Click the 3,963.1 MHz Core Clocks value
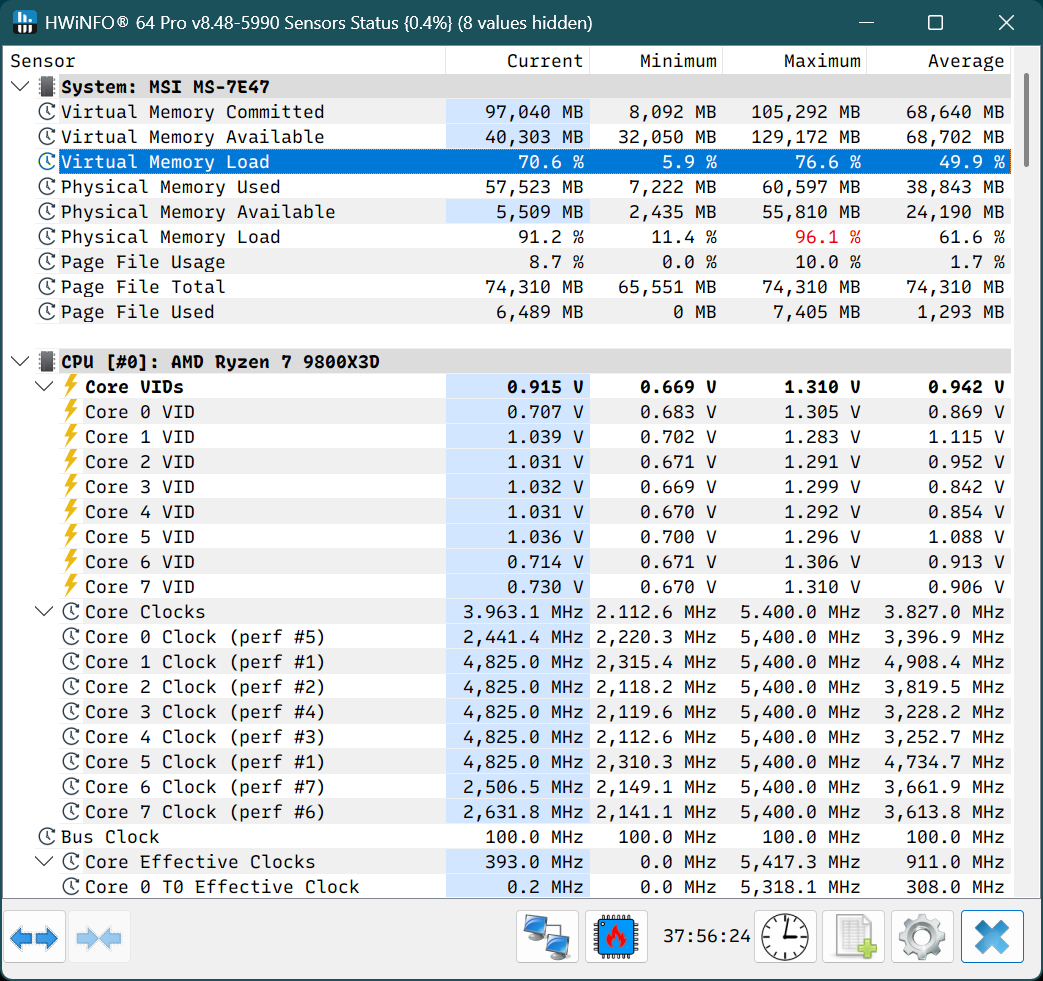 pos(523,612)
